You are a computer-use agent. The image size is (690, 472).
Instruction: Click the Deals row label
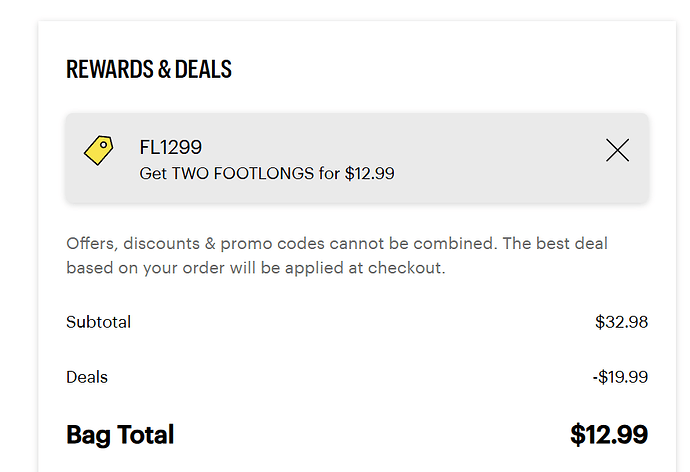tap(87, 377)
